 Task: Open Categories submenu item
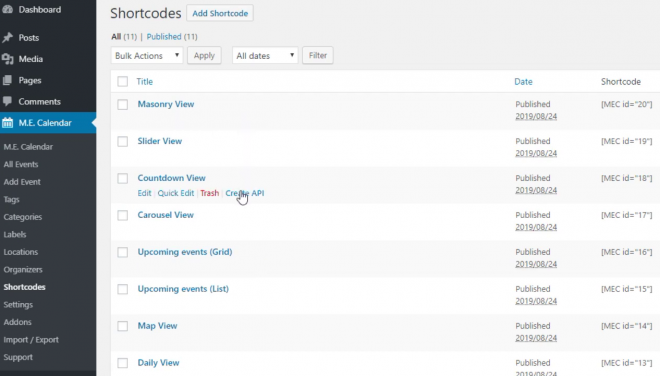pyautogui.click(x=23, y=217)
